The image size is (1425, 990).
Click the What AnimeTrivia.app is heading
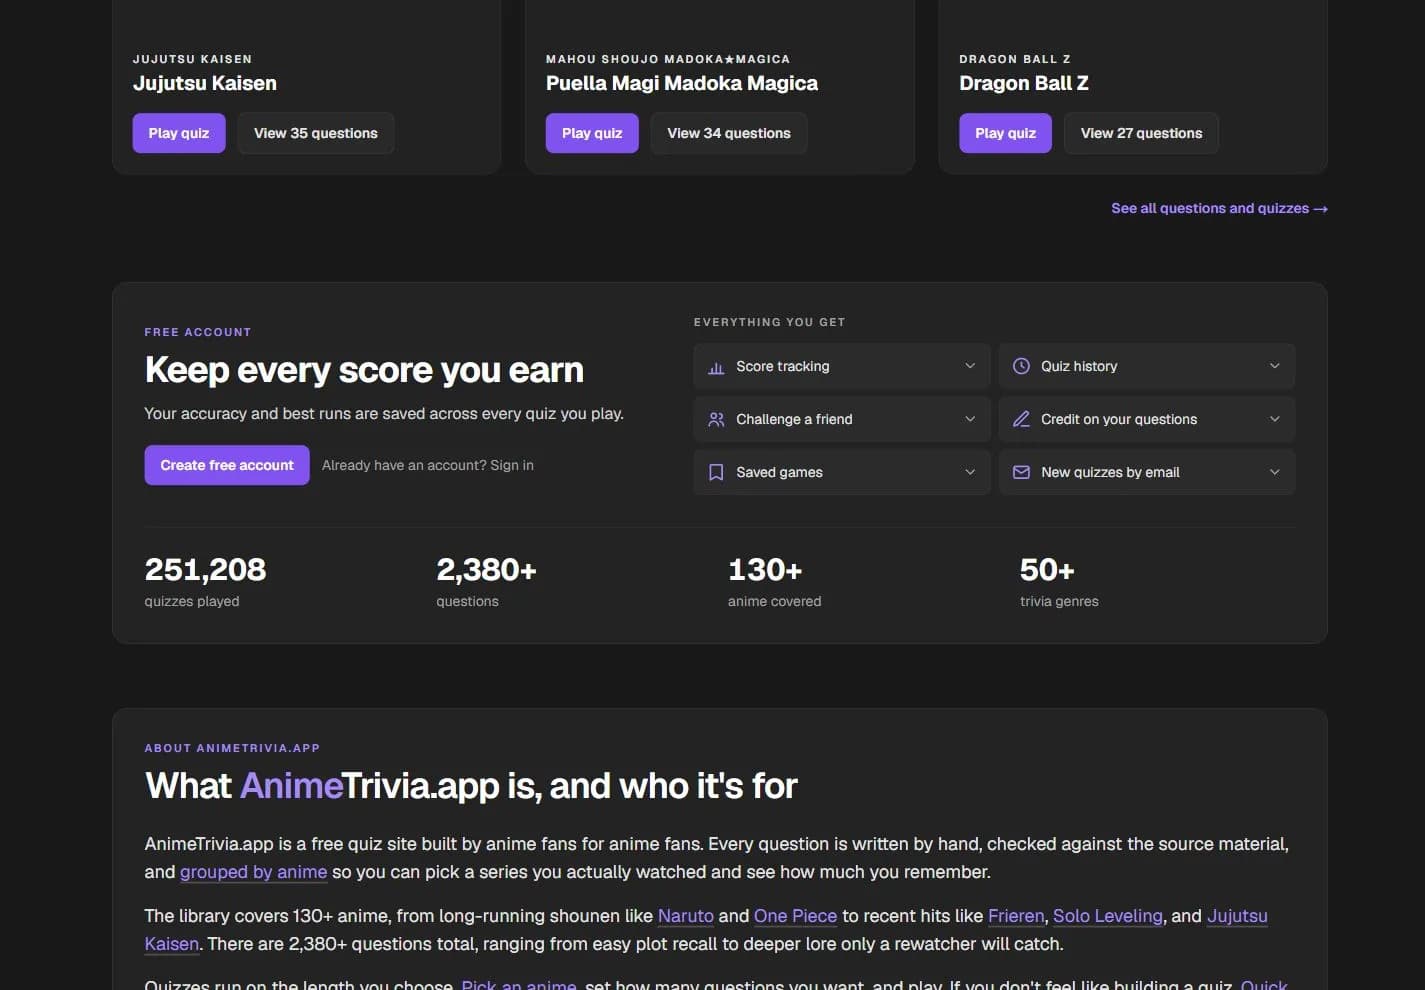471,786
